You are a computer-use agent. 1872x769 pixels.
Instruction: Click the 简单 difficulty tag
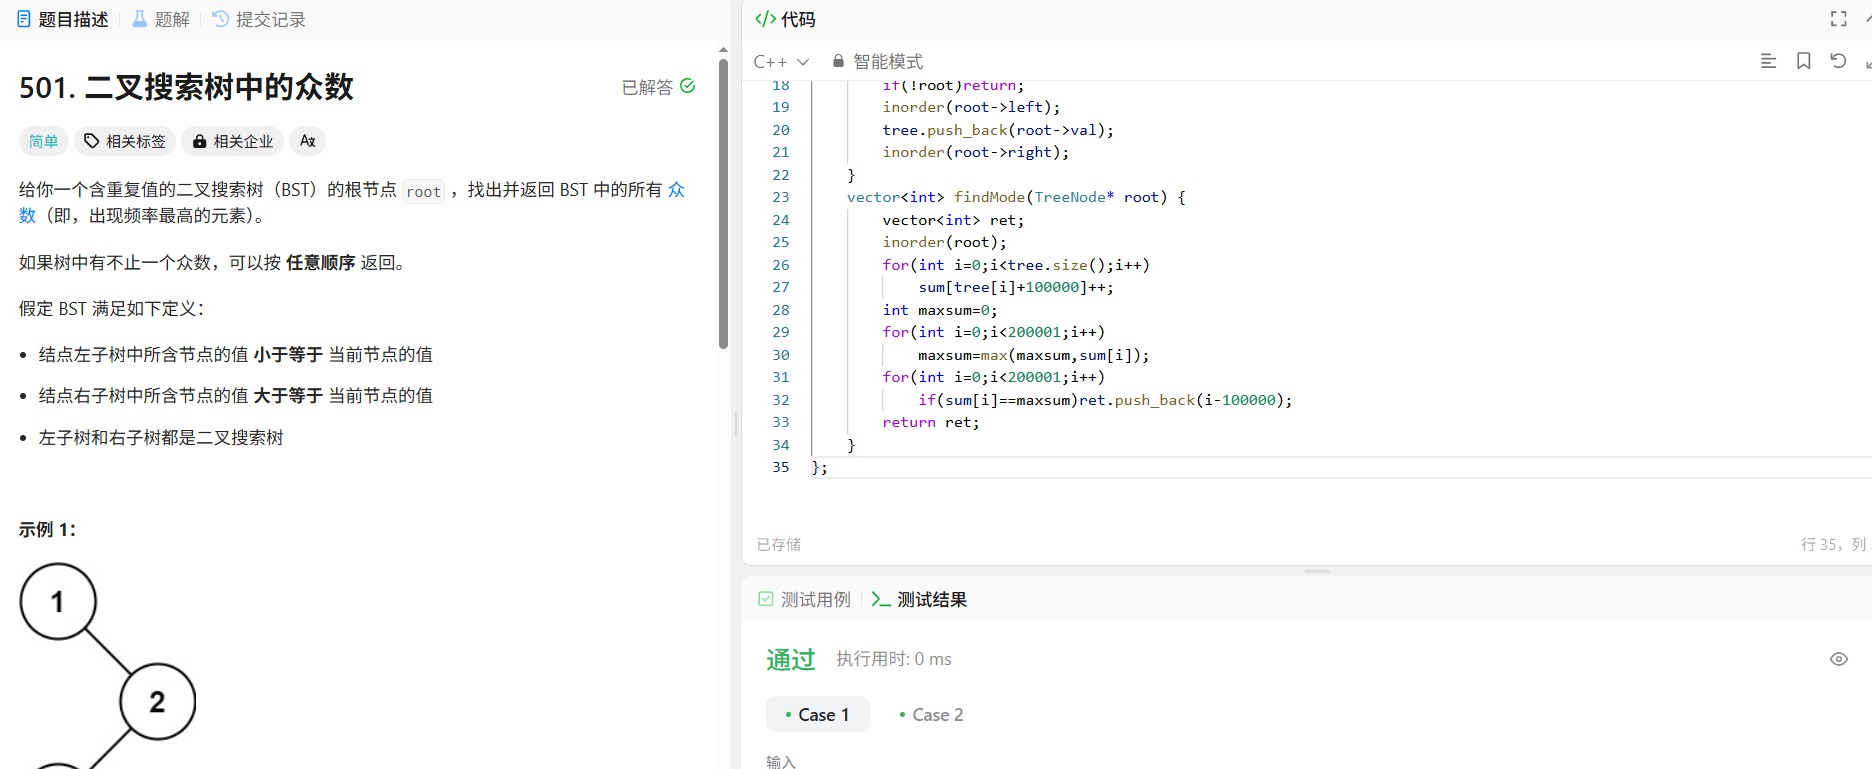point(44,141)
